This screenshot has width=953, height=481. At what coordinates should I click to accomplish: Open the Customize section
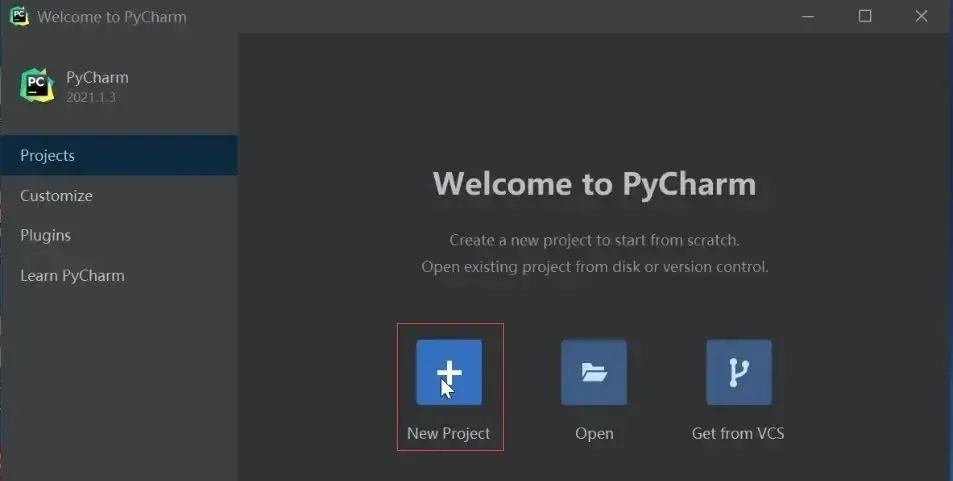[119, 196]
